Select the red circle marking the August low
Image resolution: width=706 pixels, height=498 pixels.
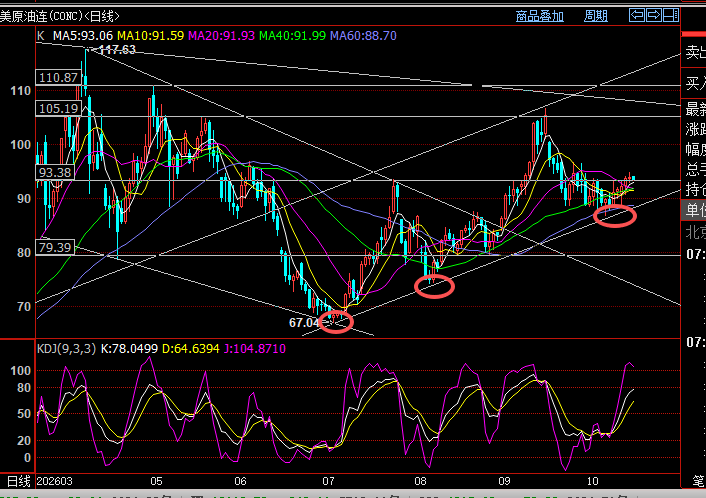pyautogui.click(x=434, y=286)
